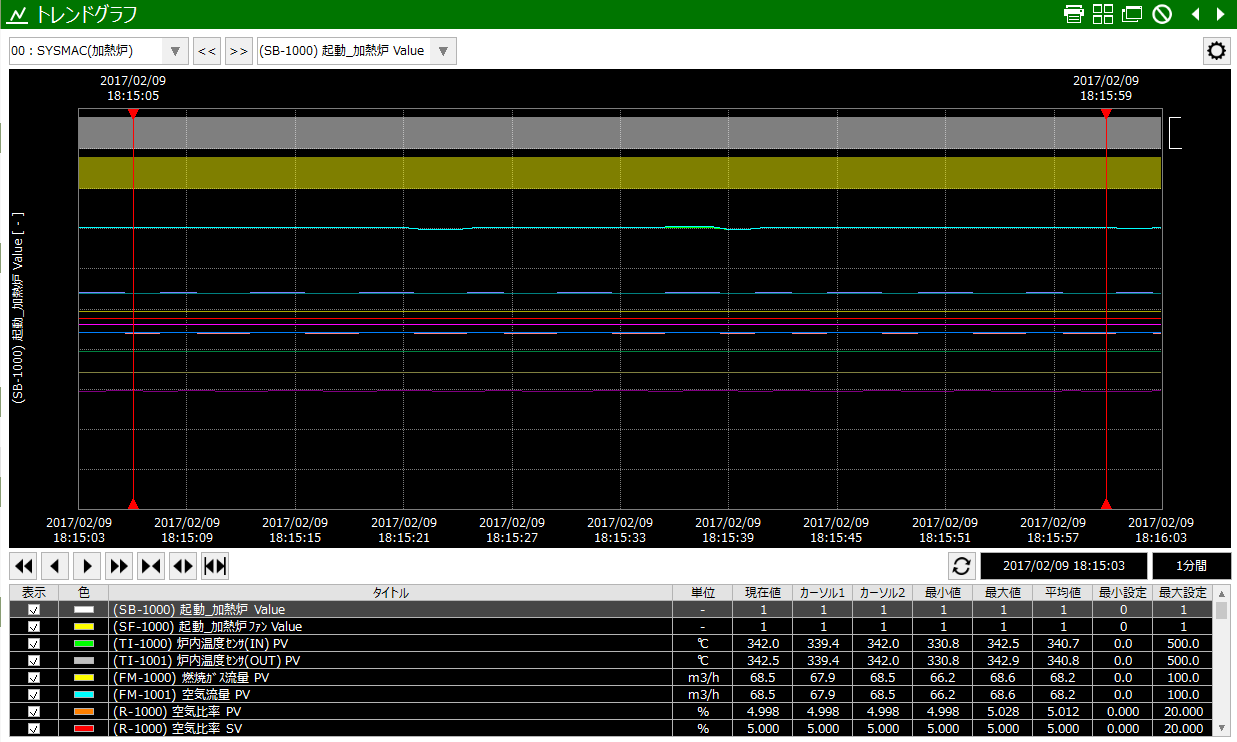Click the double-left rewind arrow button
Image resolution: width=1237 pixels, height=742 pixels.
pos(24,566)
